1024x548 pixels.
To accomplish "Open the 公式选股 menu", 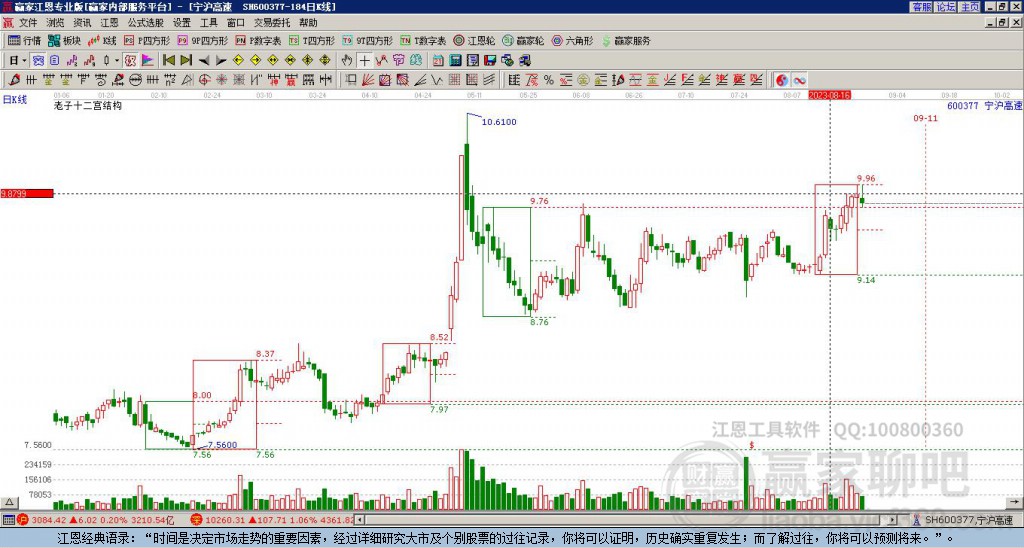I will [146, 23].
